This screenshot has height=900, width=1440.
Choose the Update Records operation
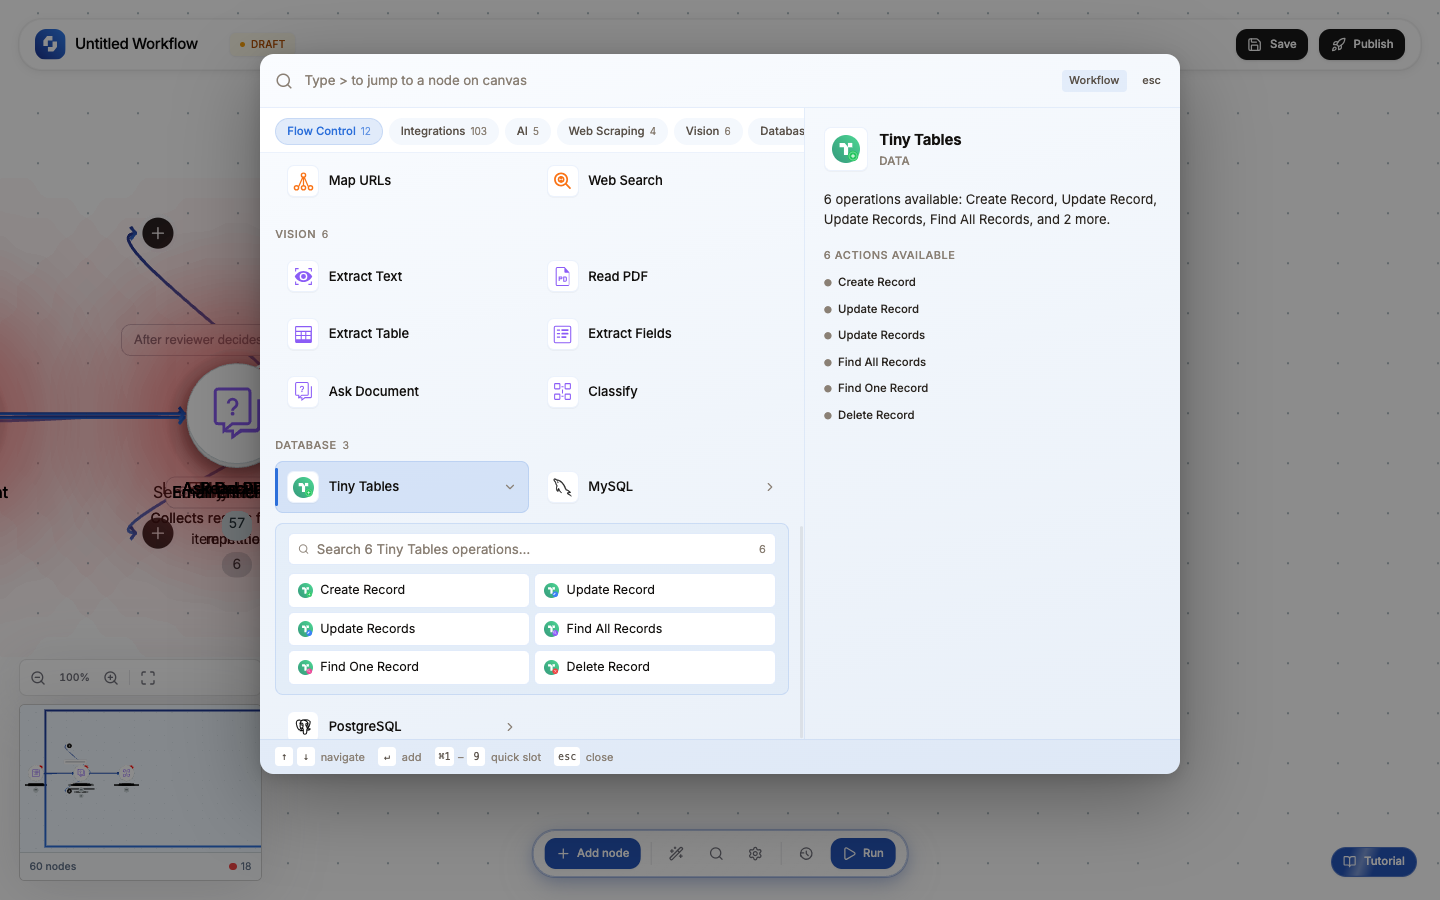pos(409,629)
